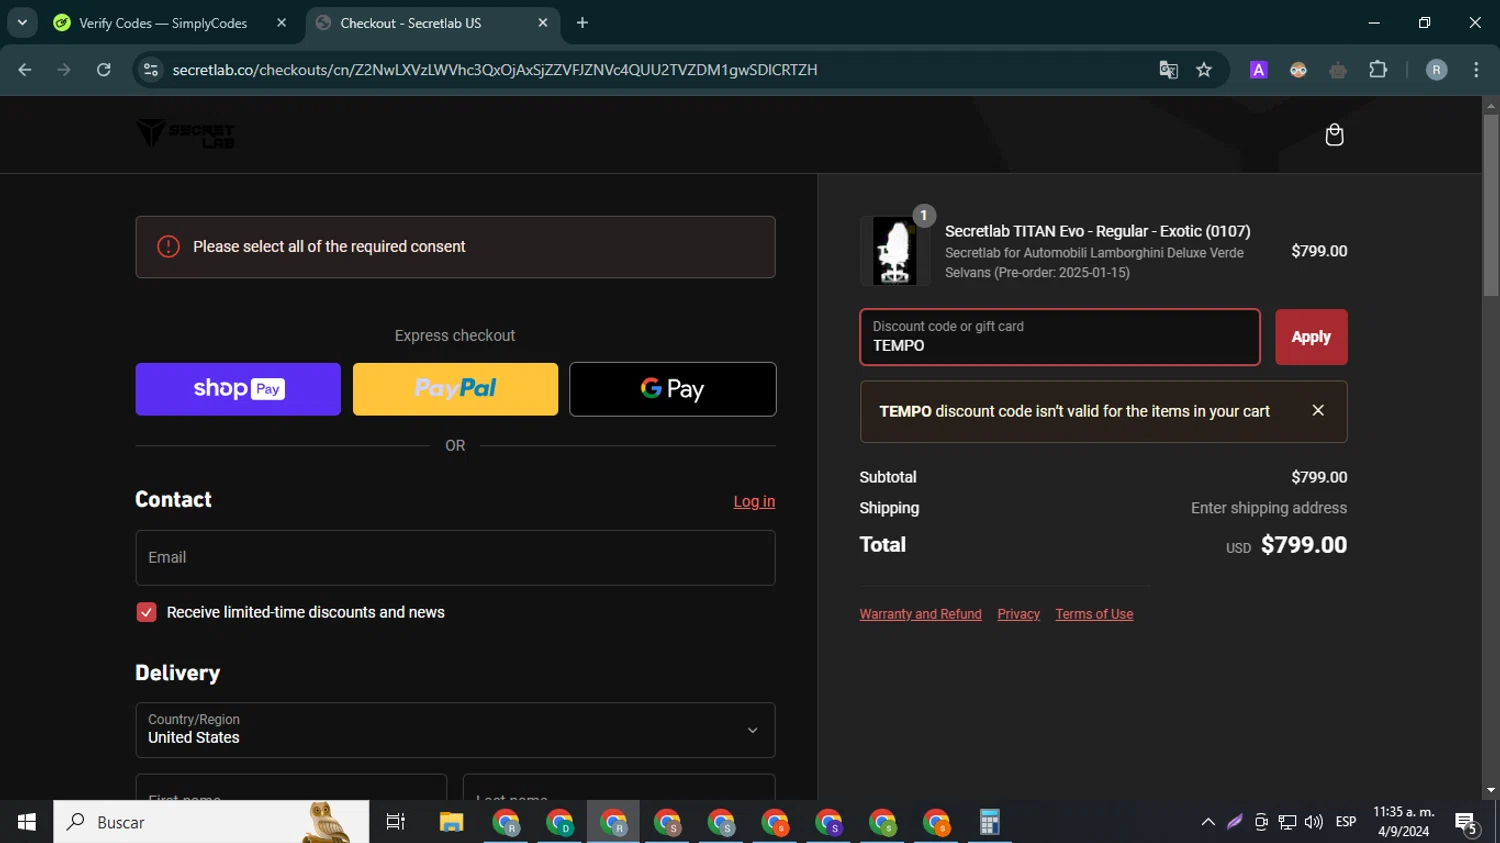
Task: Click the "Subtotal" label
Action: 888,477
